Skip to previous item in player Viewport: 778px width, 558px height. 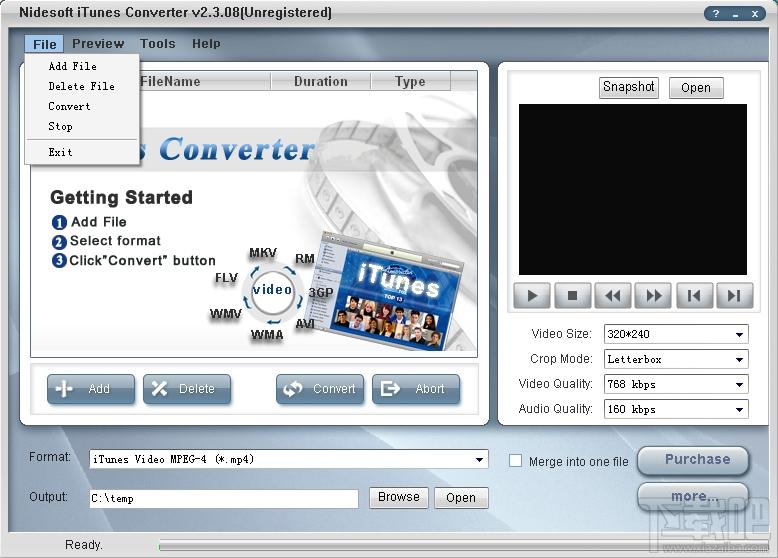coord(694,296)
